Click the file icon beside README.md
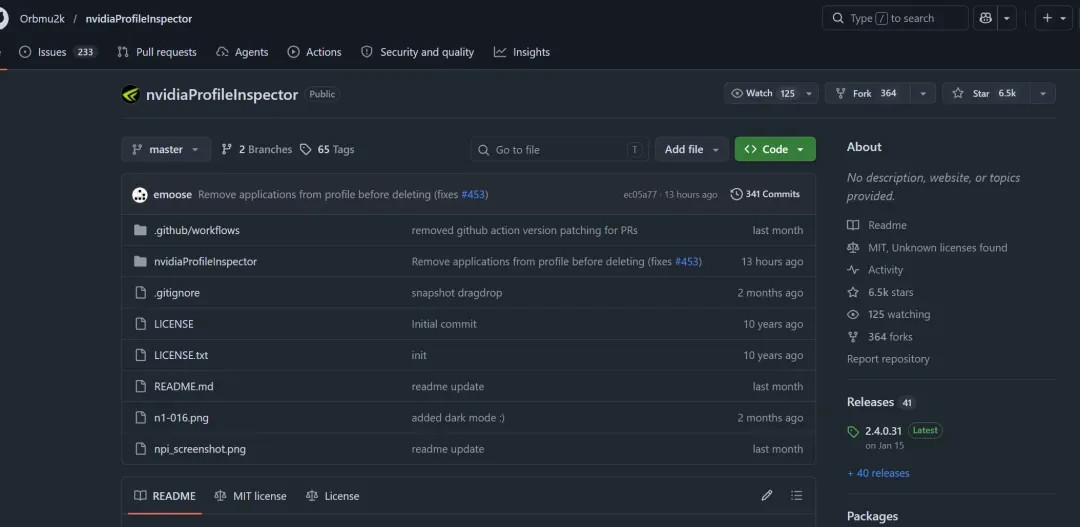 (x=141, y=386)
